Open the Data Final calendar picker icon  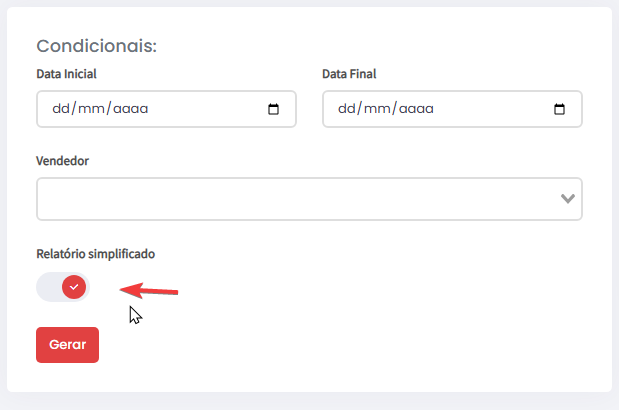559,109
